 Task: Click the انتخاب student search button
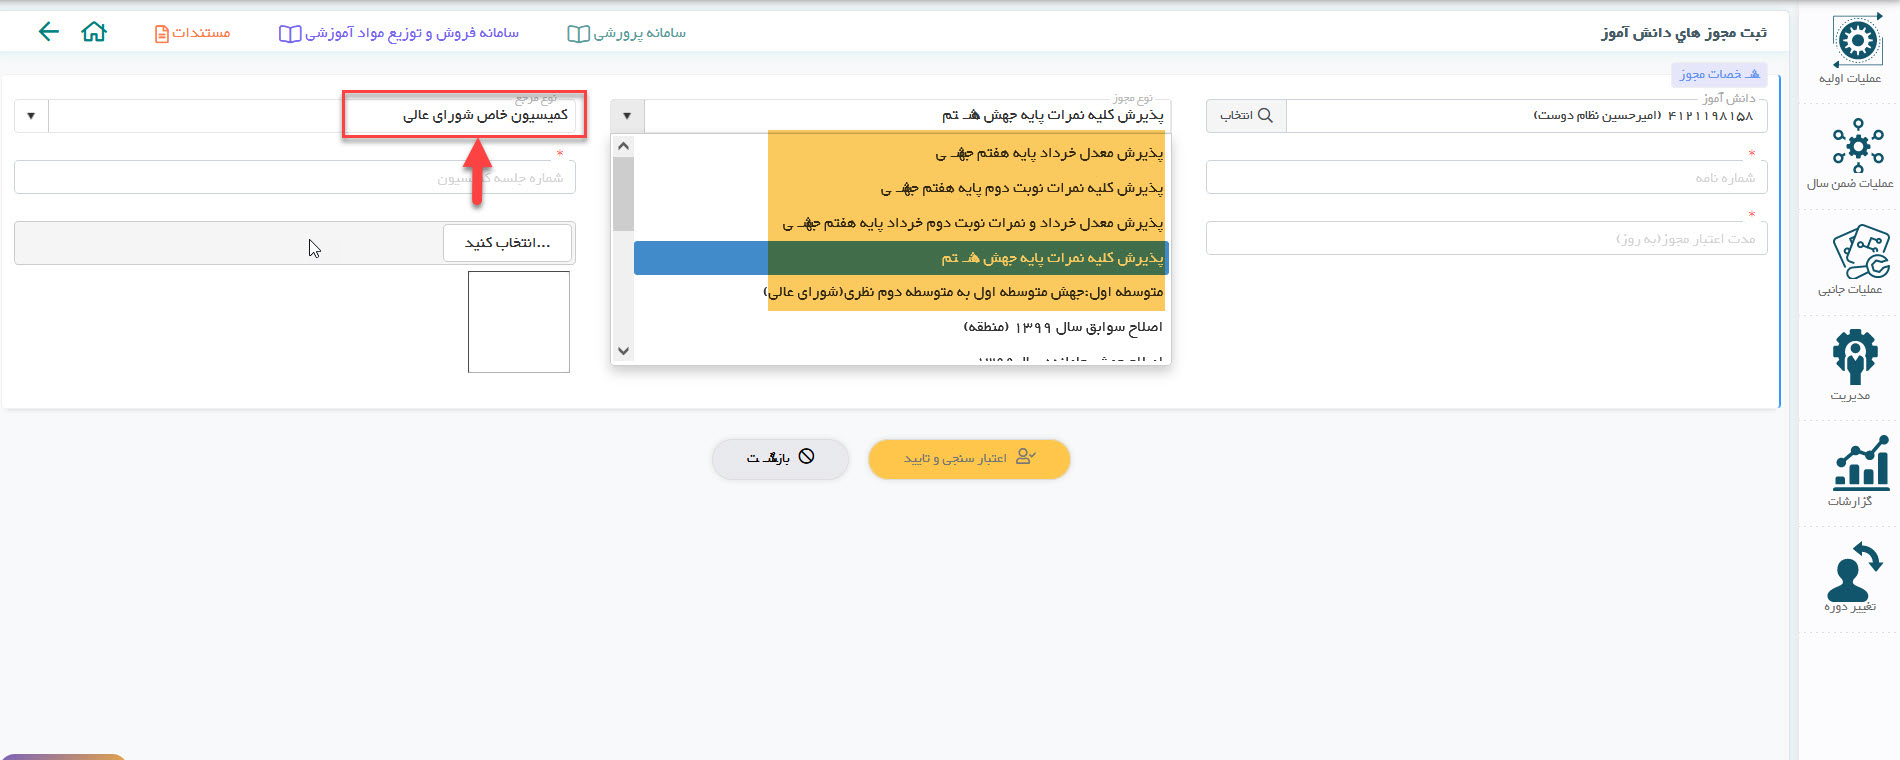1246,116
